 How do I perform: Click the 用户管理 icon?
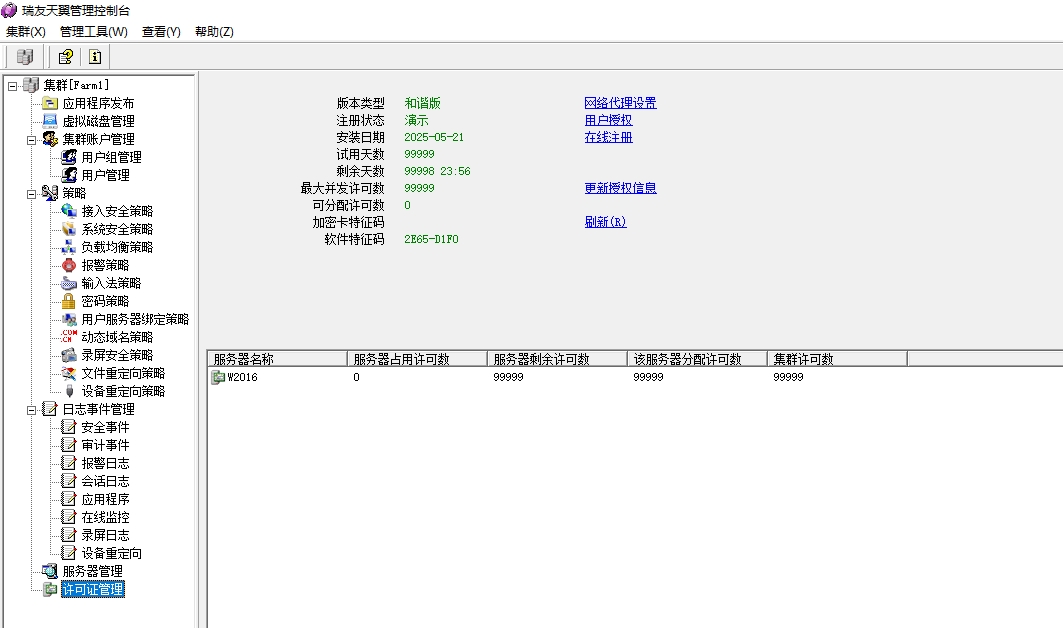tap(68, 175)
